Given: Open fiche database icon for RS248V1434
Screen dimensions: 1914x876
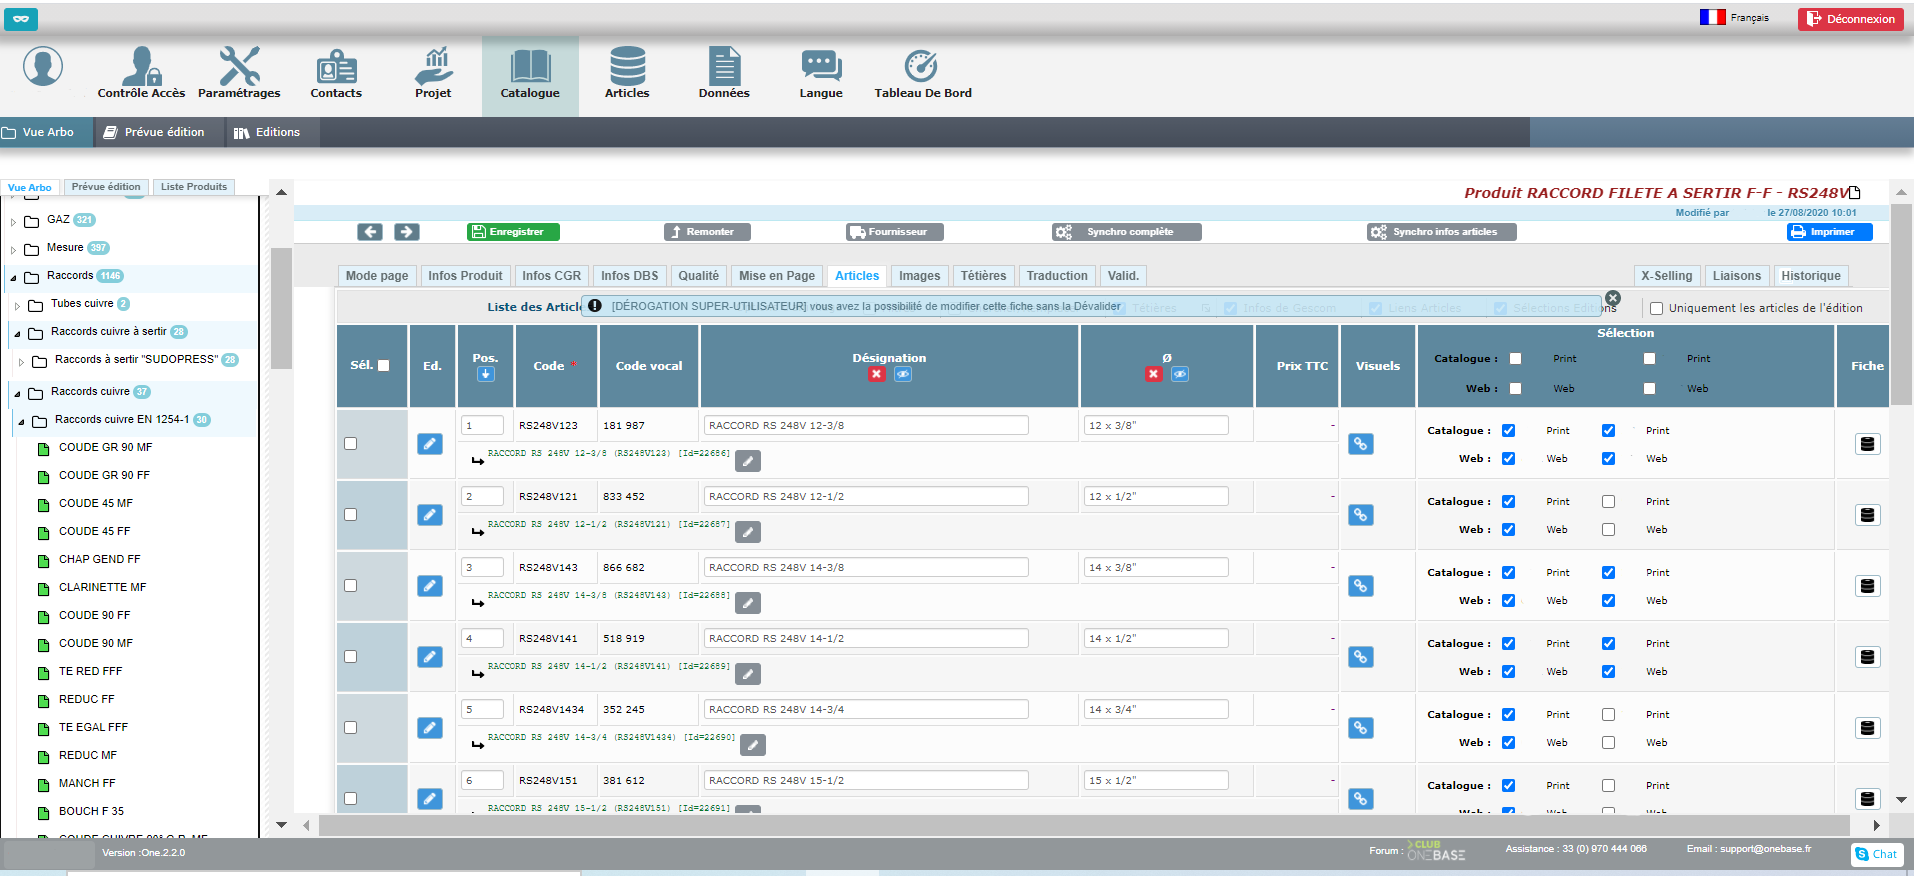Looking at the screenshot, I should click(x=1867, y=728).
